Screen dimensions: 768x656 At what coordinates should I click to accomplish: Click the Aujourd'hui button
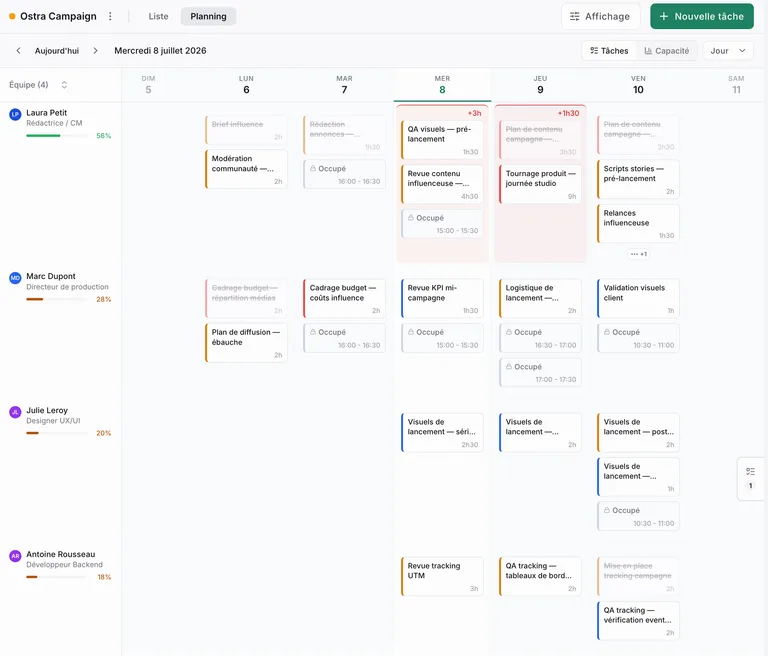pyautogui.click(x=57, y=50)
